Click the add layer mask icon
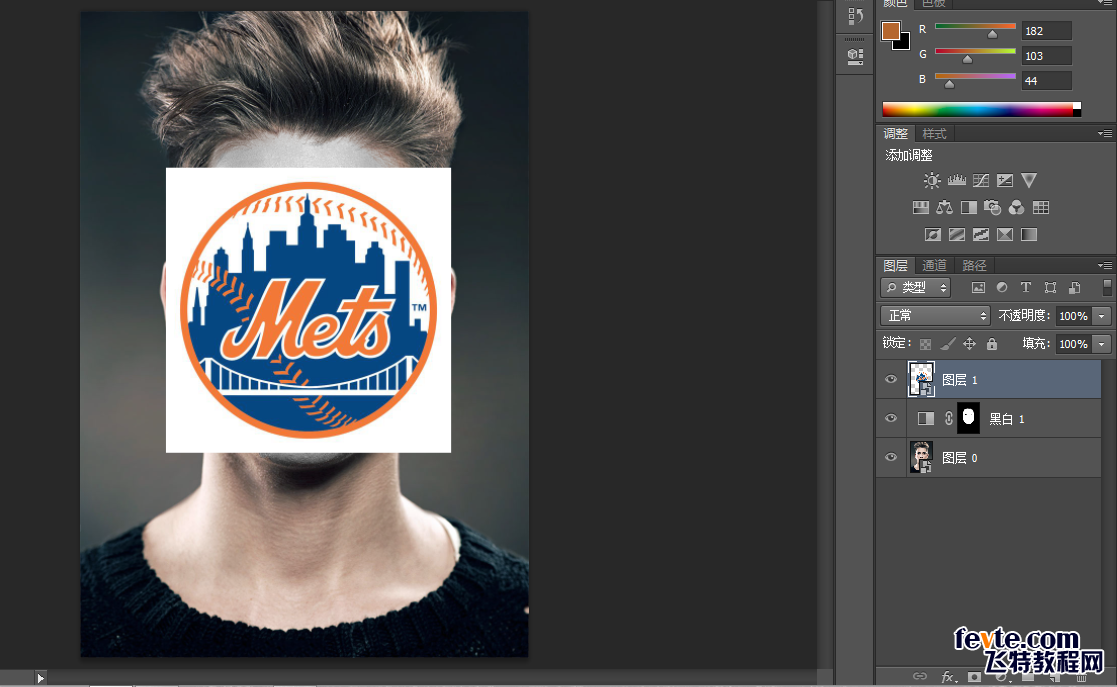This screenshot has height=687, width=1117. pos(974,676)
